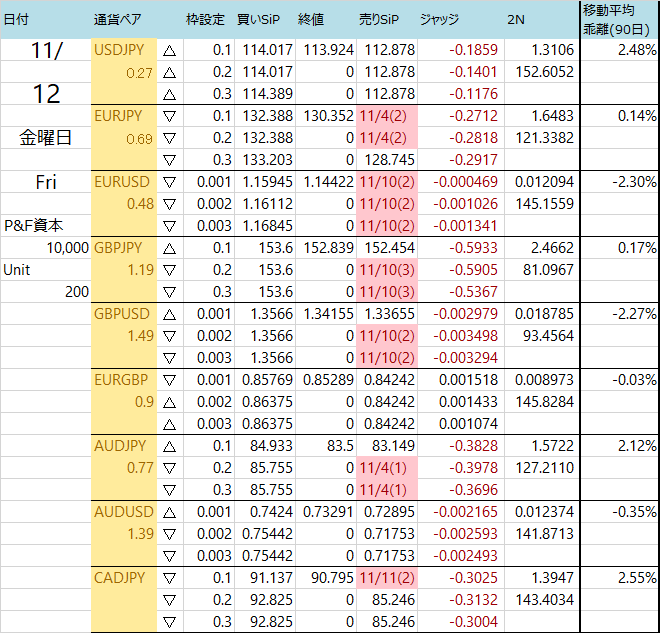Click the Unit label cell
Screen dimensions: 660x633
coord(16,270)
